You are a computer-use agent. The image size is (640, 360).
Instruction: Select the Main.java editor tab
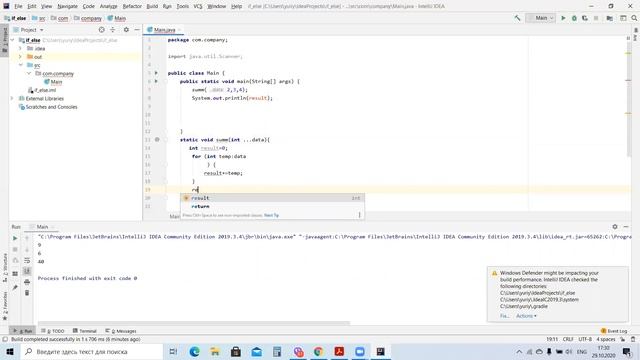tap(164, 30)
